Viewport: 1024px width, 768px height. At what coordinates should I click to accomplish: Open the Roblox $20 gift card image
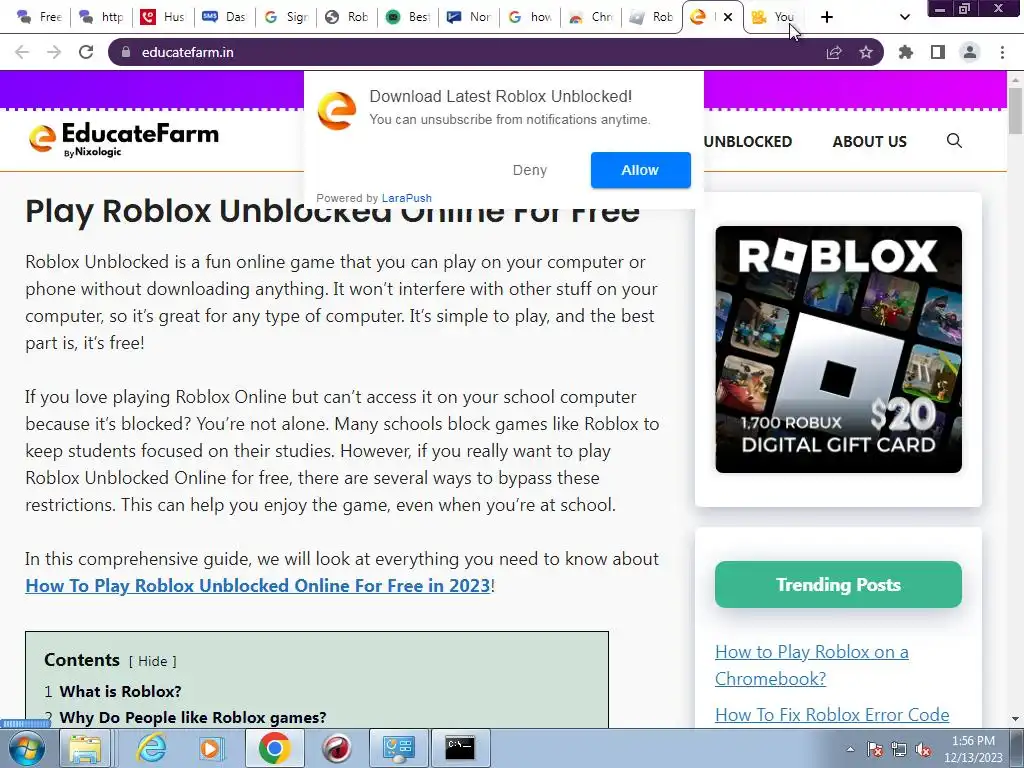(839, 349)
